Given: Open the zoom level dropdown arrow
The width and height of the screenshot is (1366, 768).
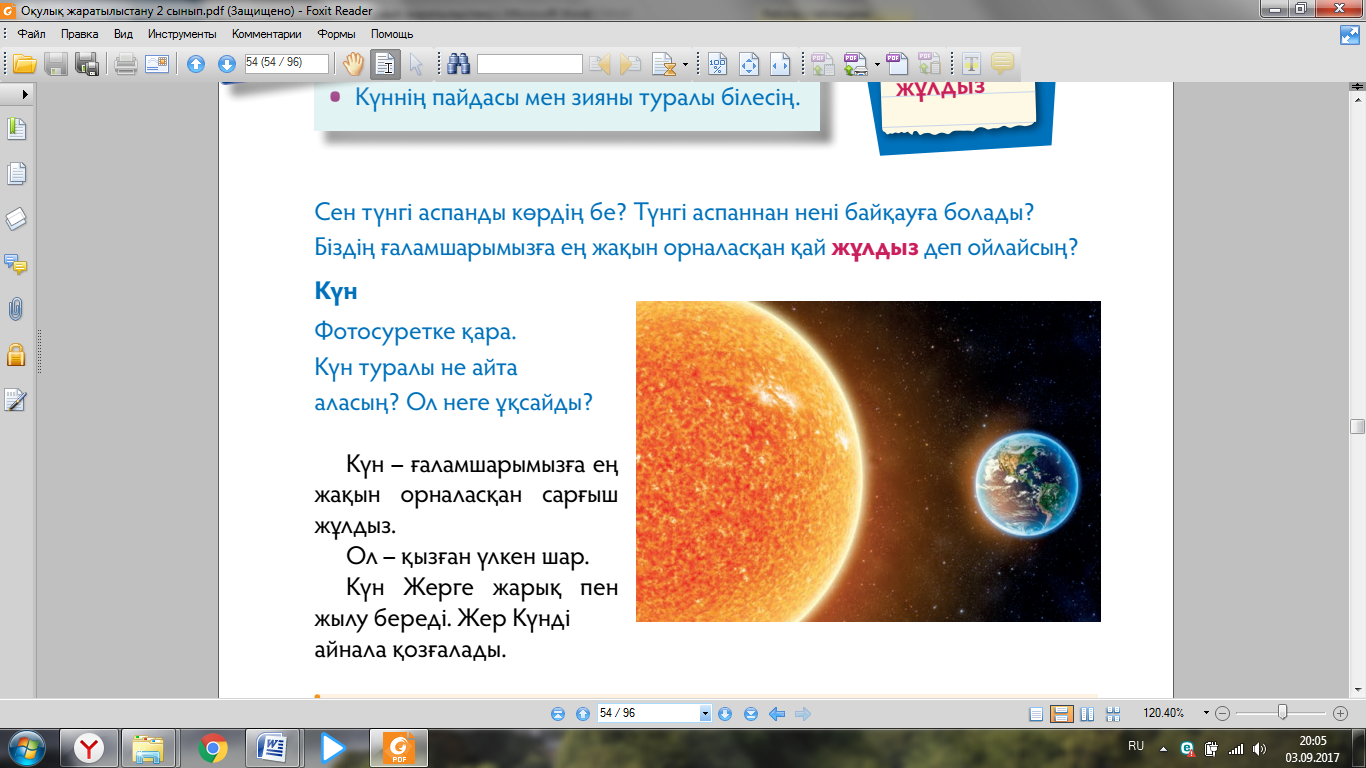Looking at the screenshot, I should 1207,714.
